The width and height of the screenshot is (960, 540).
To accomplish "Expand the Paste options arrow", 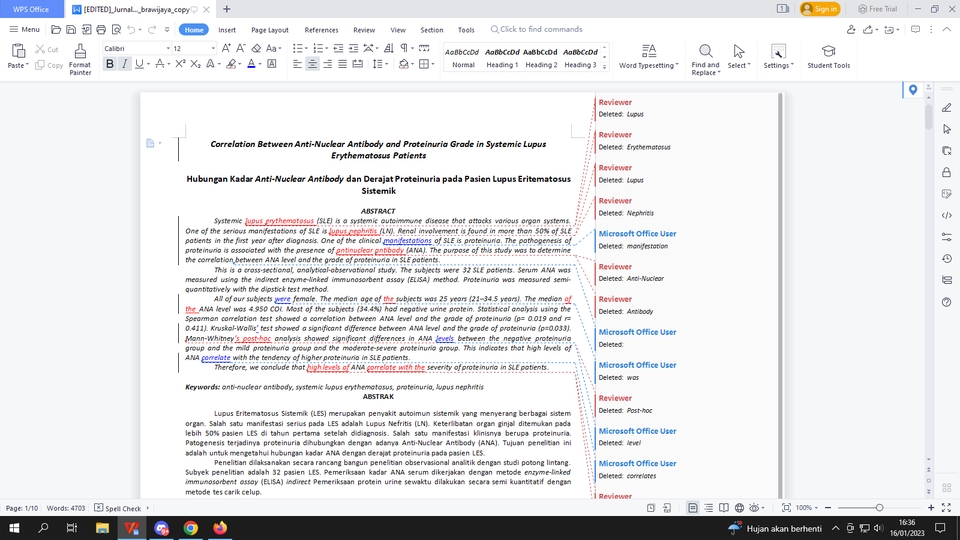I will 27,65.
